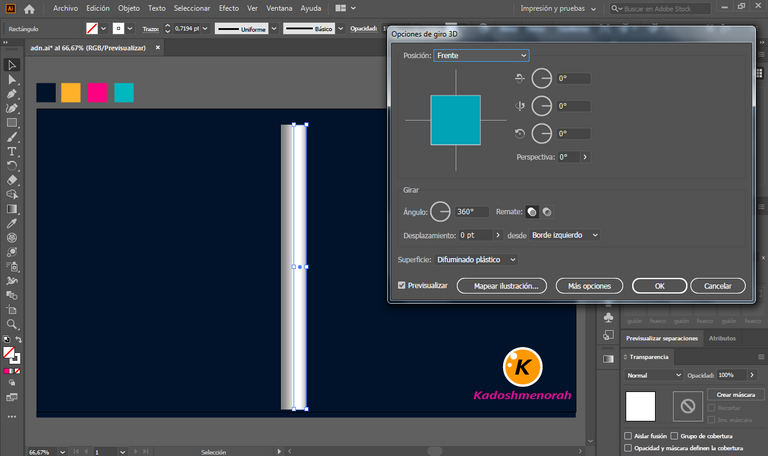Select the Eraser tool
Screen dimensions: 768x456
[12, 180]
